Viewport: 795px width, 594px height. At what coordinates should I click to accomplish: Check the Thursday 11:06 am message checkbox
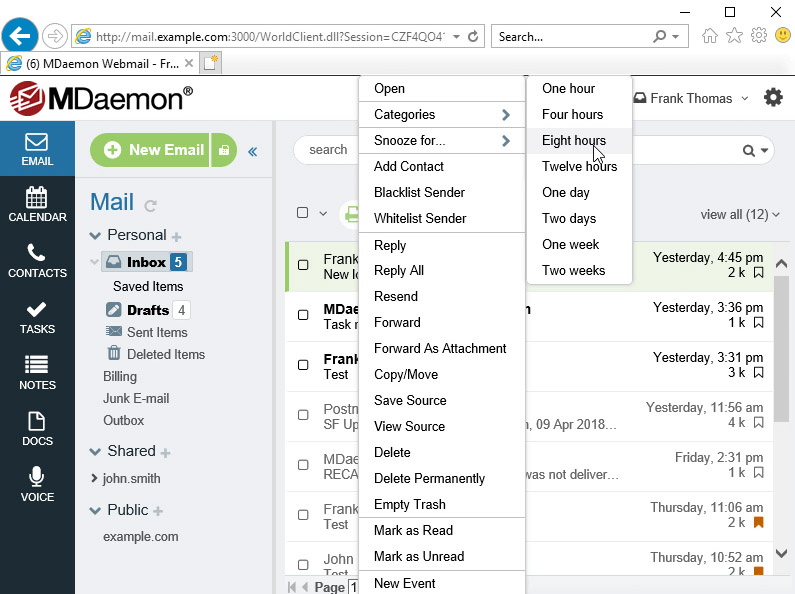pos(303,515)
